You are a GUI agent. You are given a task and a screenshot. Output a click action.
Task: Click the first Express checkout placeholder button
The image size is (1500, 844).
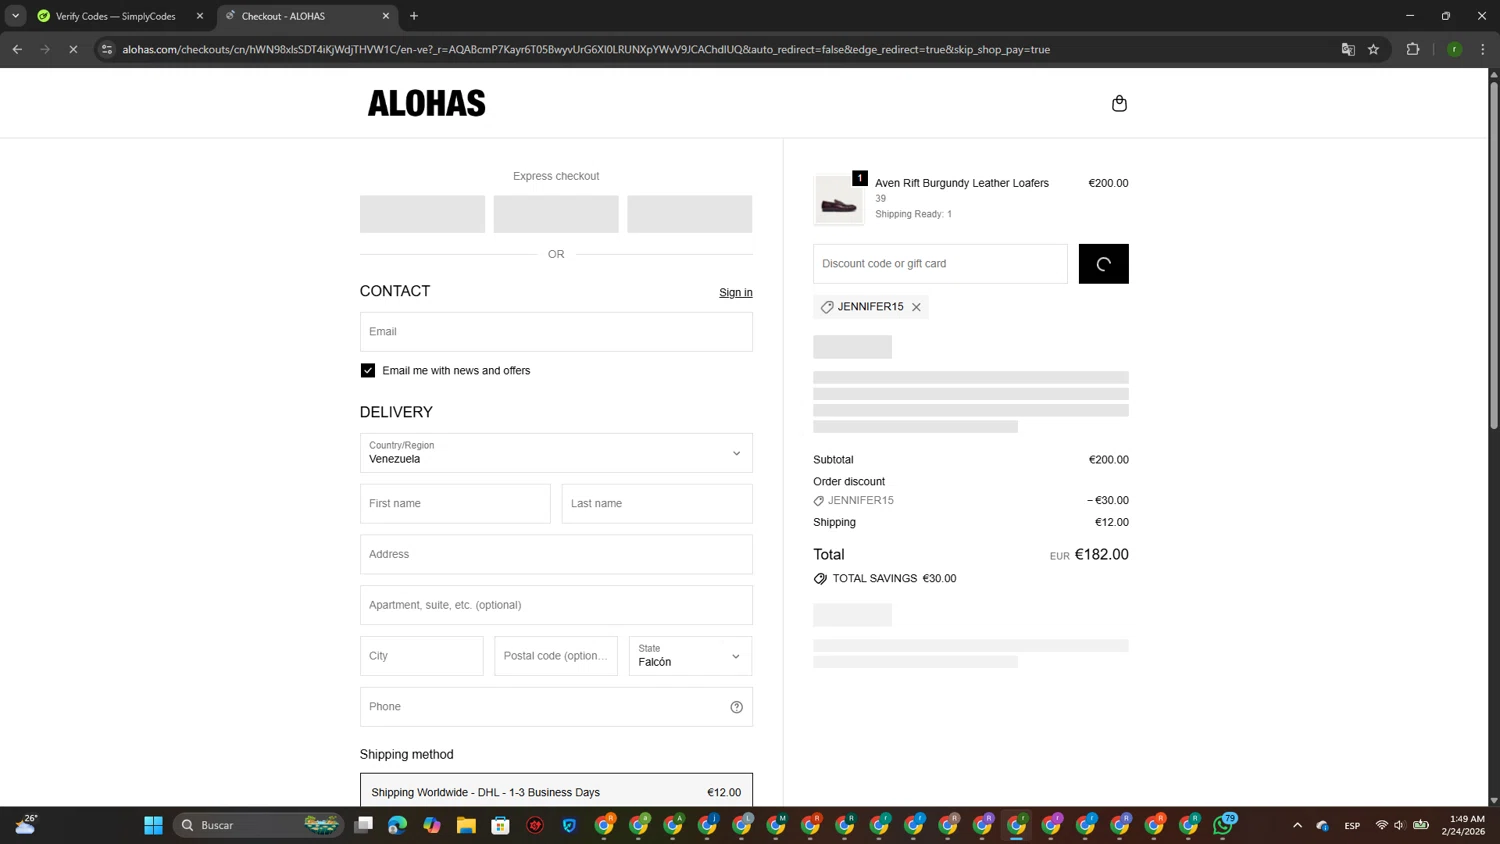coord(422,214)
